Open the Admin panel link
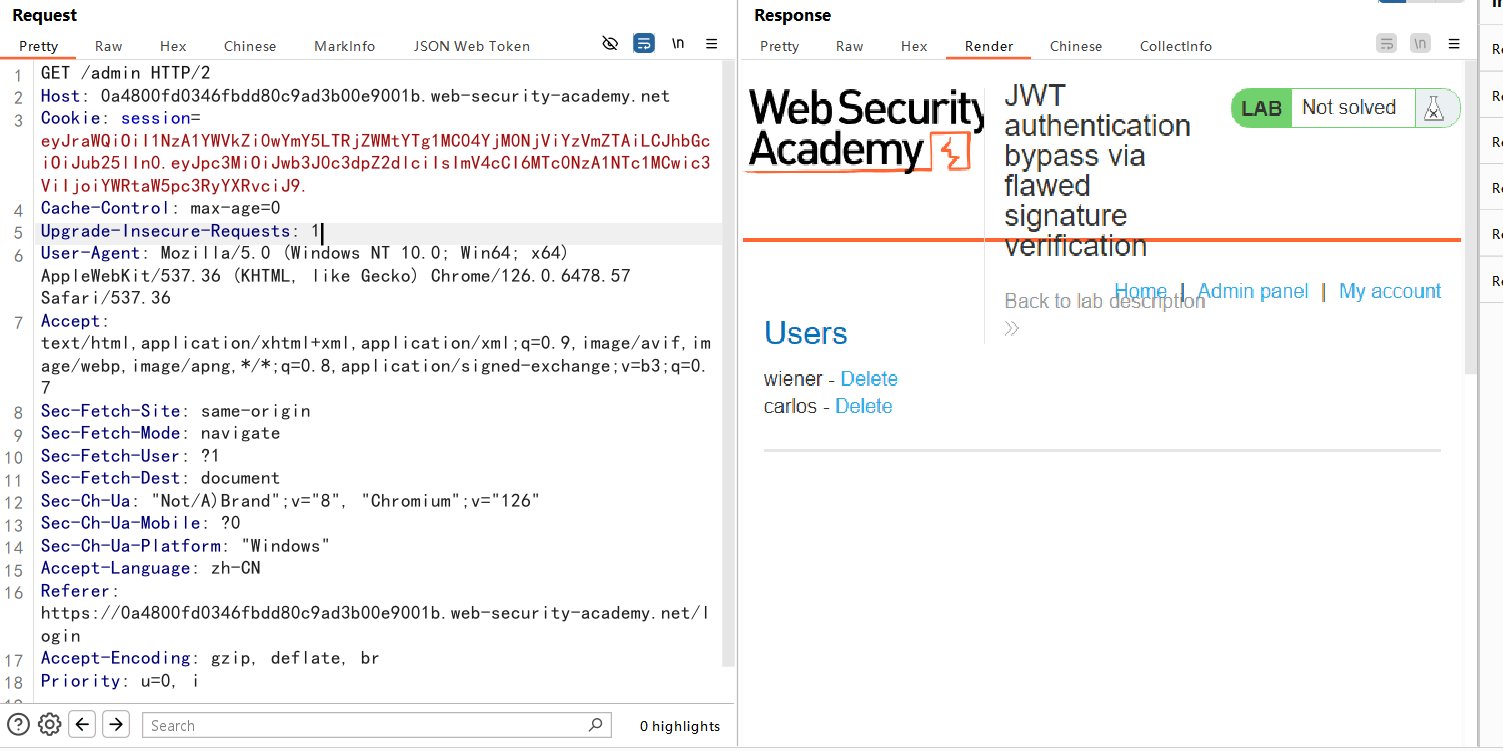The width and height of the screenshot is (1503, 751). click(1253, 291)
